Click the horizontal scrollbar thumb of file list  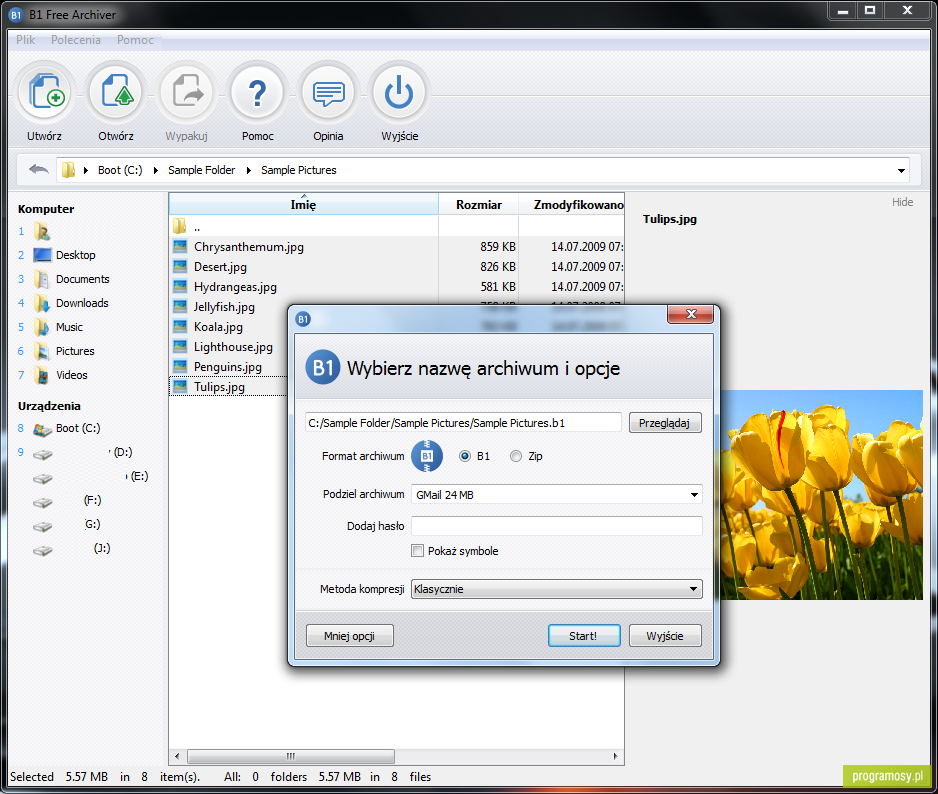(x=291, y=756)
